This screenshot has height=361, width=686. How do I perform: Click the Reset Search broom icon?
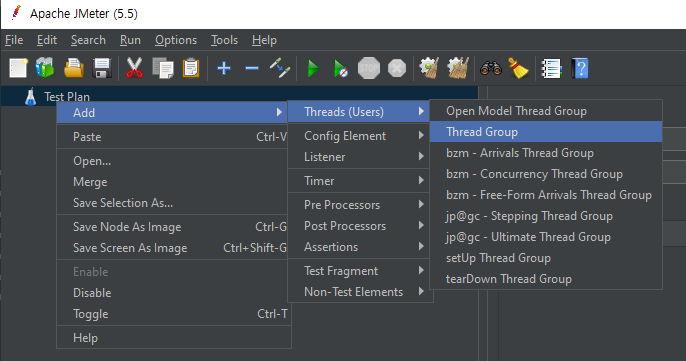point(518,68)
